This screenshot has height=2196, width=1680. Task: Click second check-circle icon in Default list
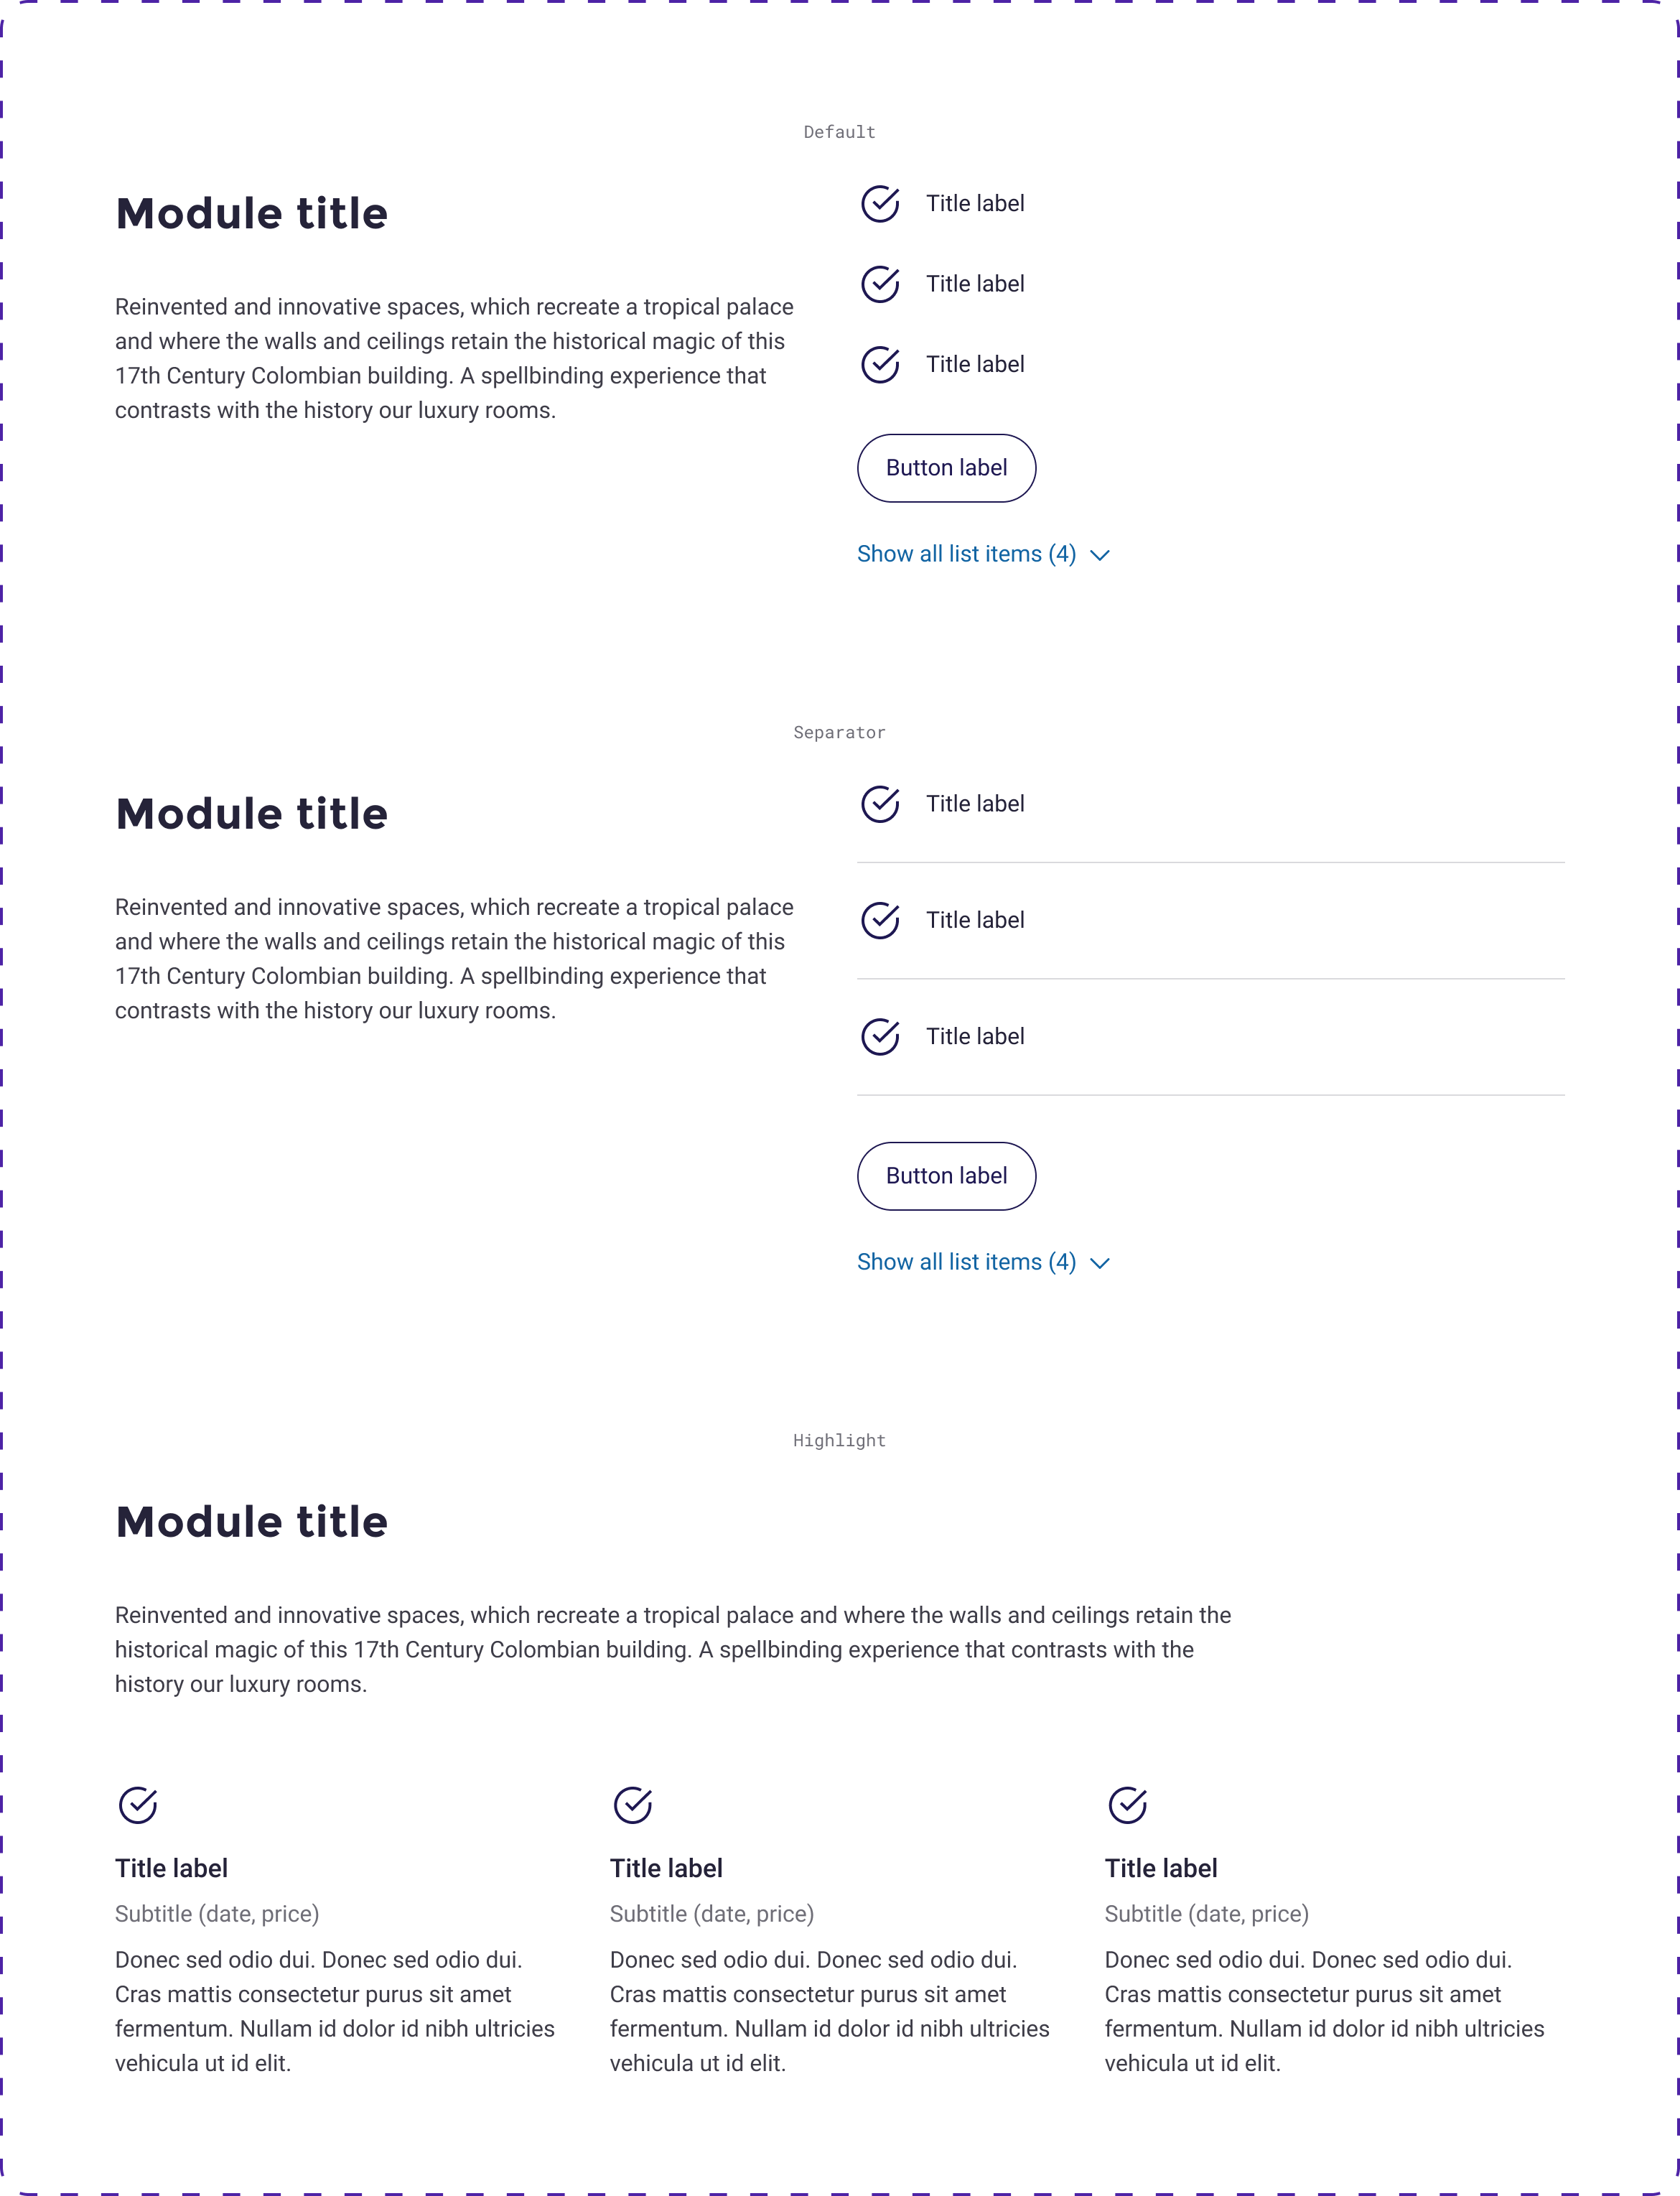tap(880, 284)
